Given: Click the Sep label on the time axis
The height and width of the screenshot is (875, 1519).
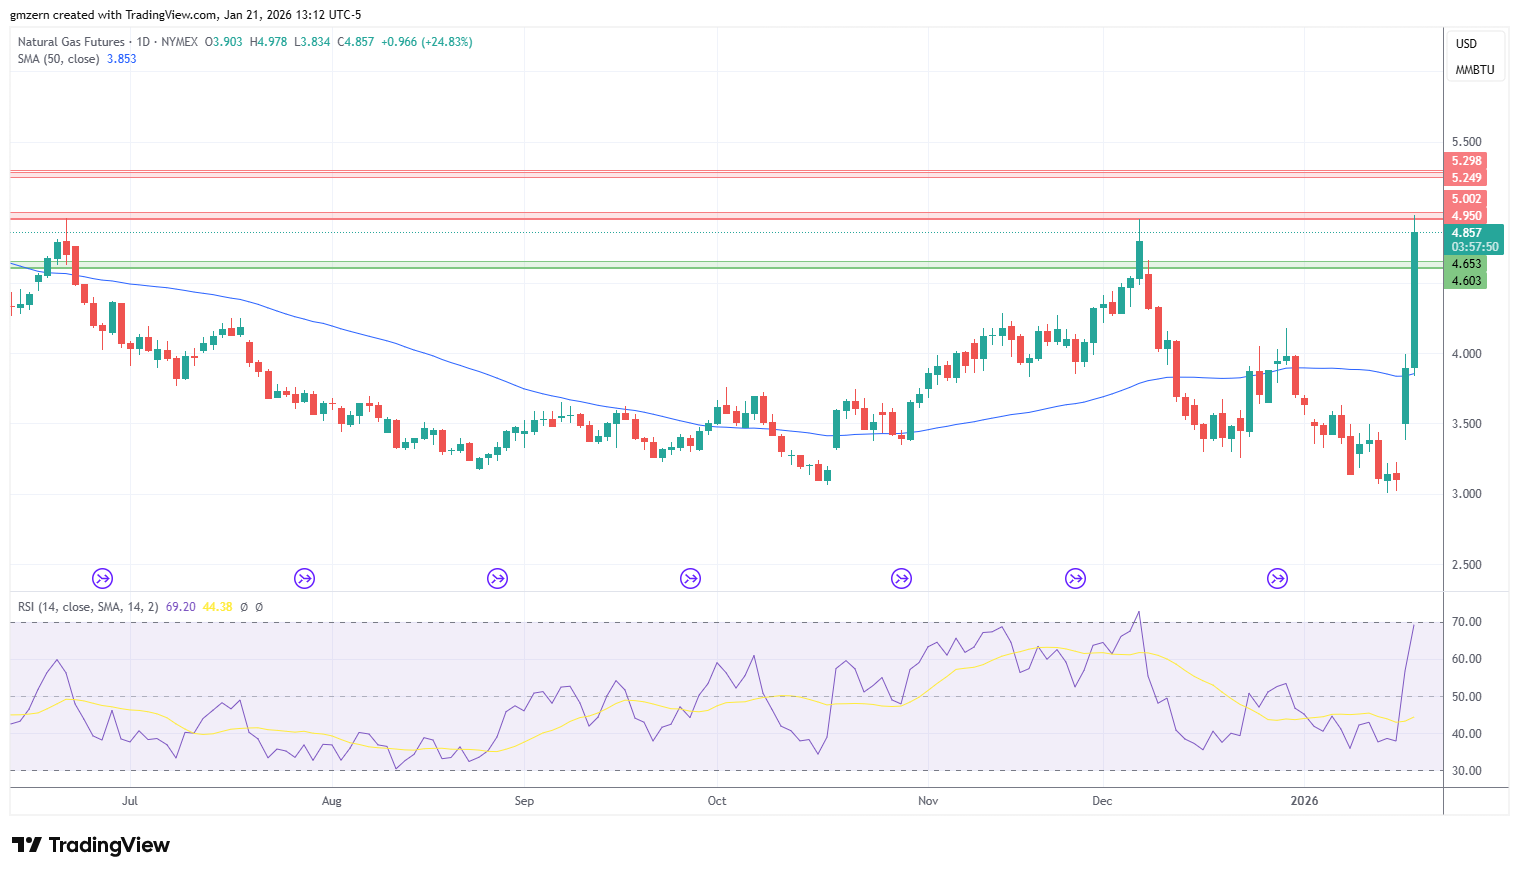Looking at the screenshot, I should [x=524, y=801].
